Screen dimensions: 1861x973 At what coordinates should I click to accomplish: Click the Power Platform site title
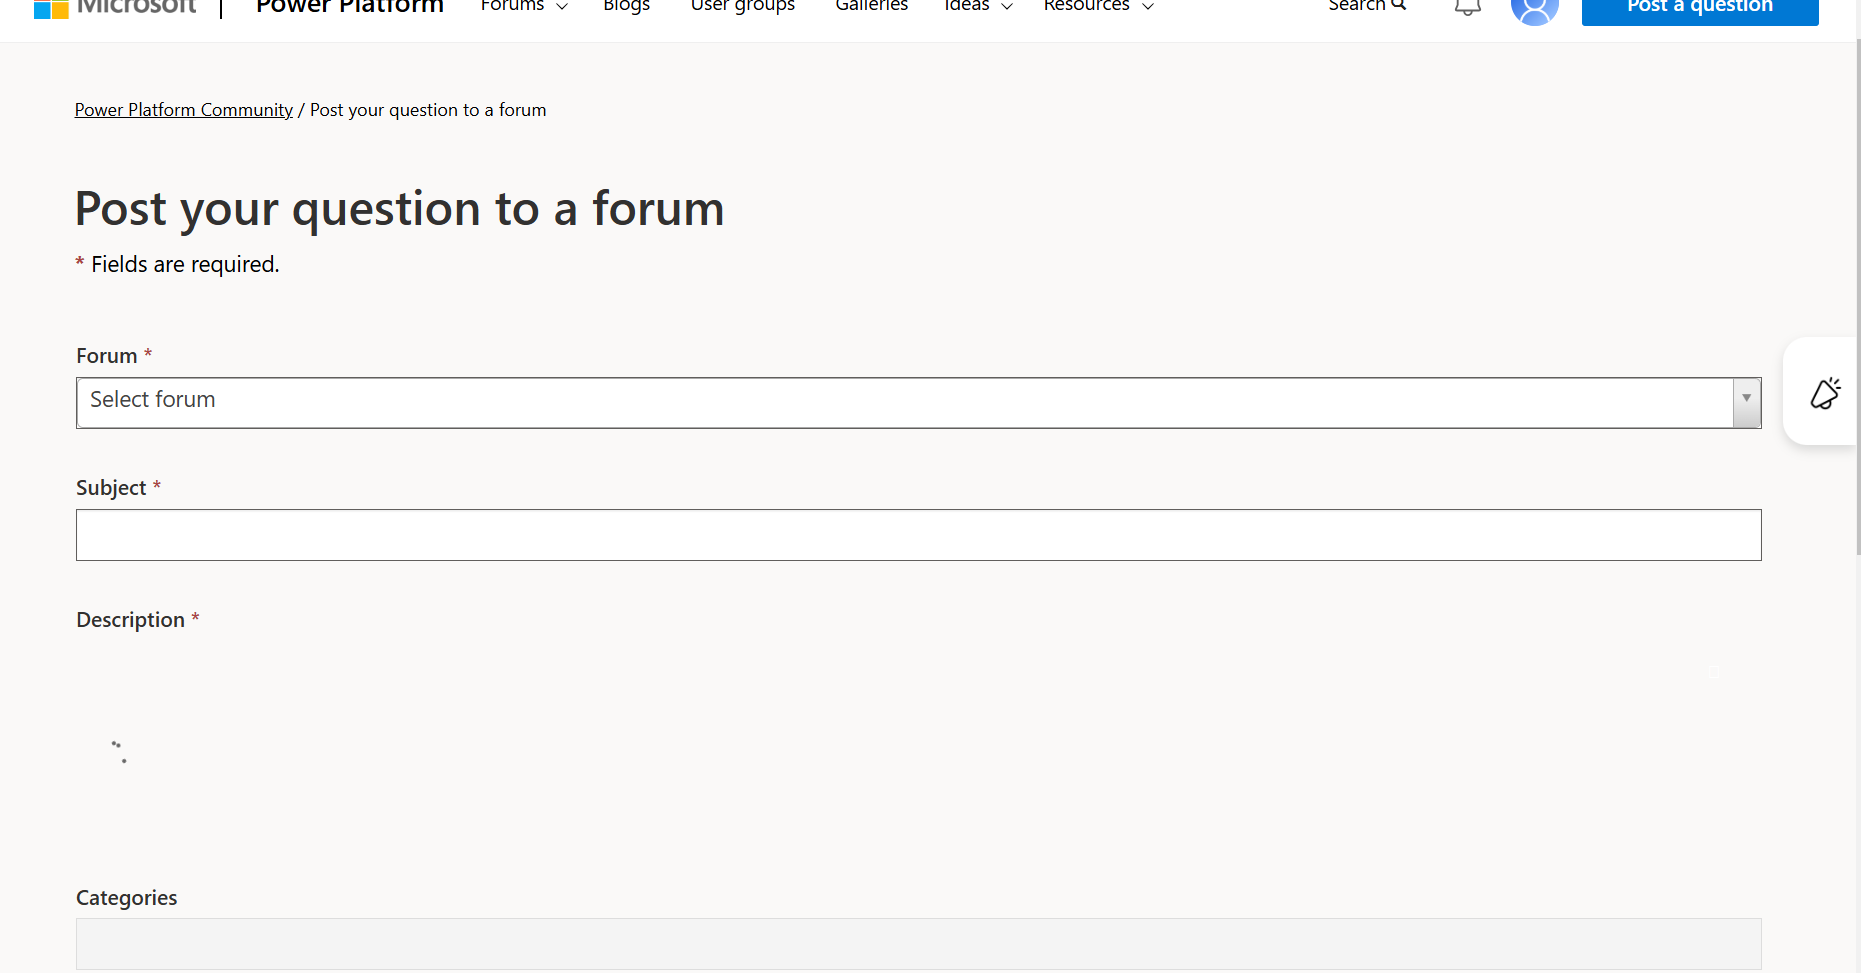pyautogui.click(x=349, y=7)
